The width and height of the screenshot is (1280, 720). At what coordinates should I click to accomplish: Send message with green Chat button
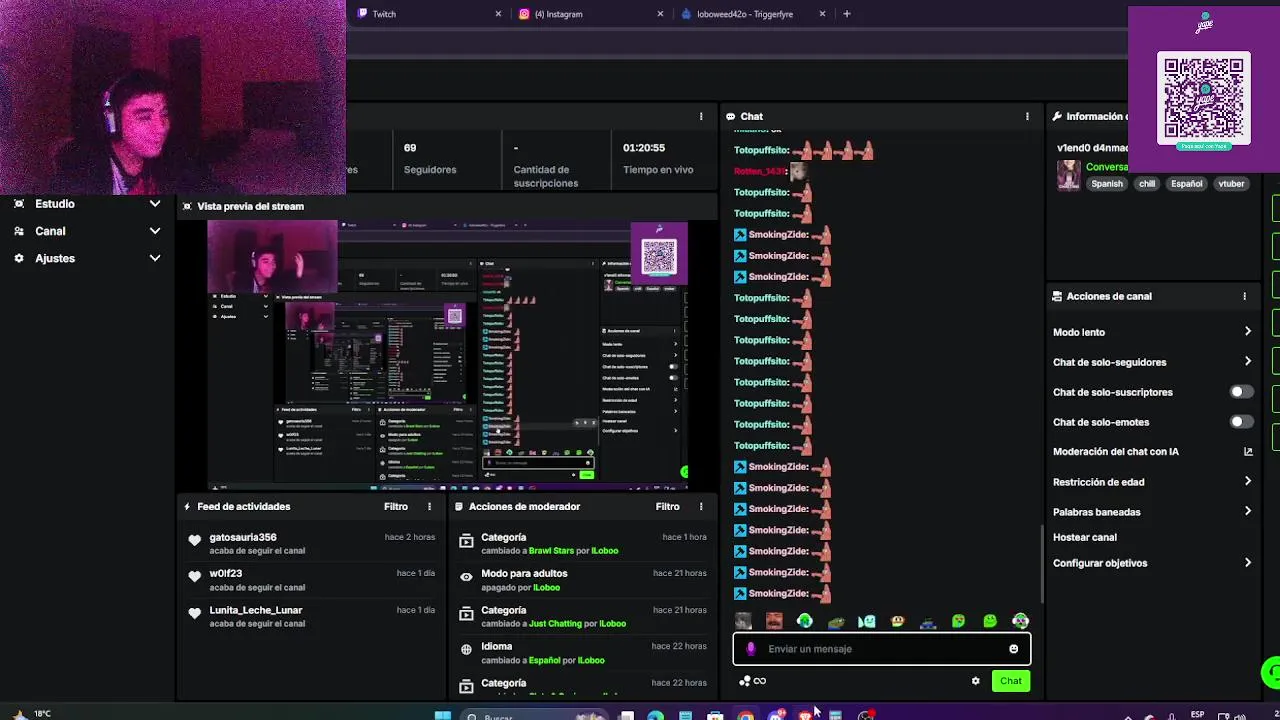tap(1011, 681)
